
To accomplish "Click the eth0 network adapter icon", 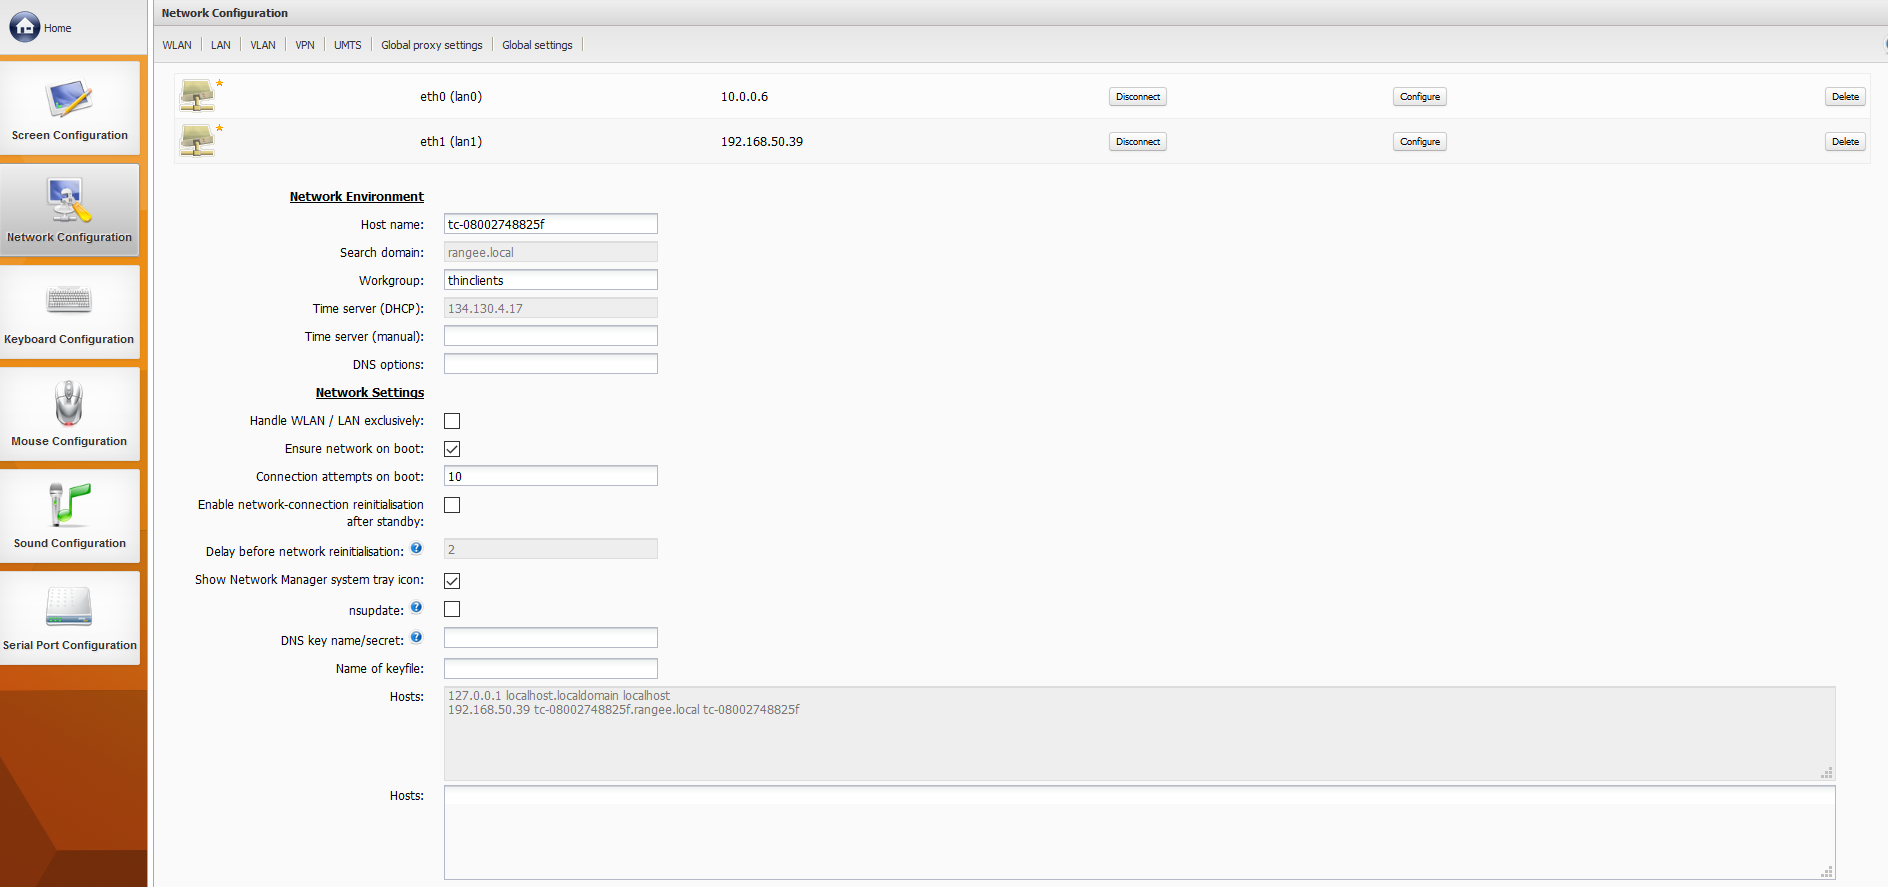I will point(198,96).
